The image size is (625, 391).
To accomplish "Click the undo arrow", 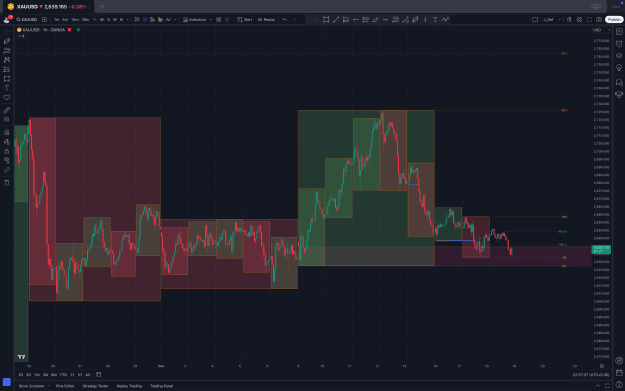I will click(x=285, y=20).
